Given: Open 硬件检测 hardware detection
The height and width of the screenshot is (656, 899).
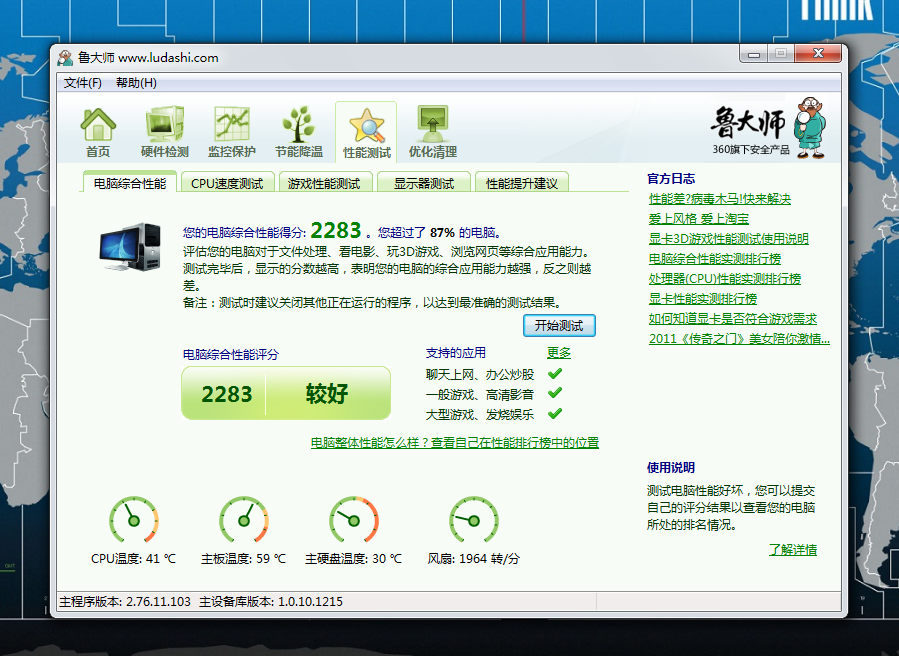Looking at the screenshot, I should (x=165, y=132).
